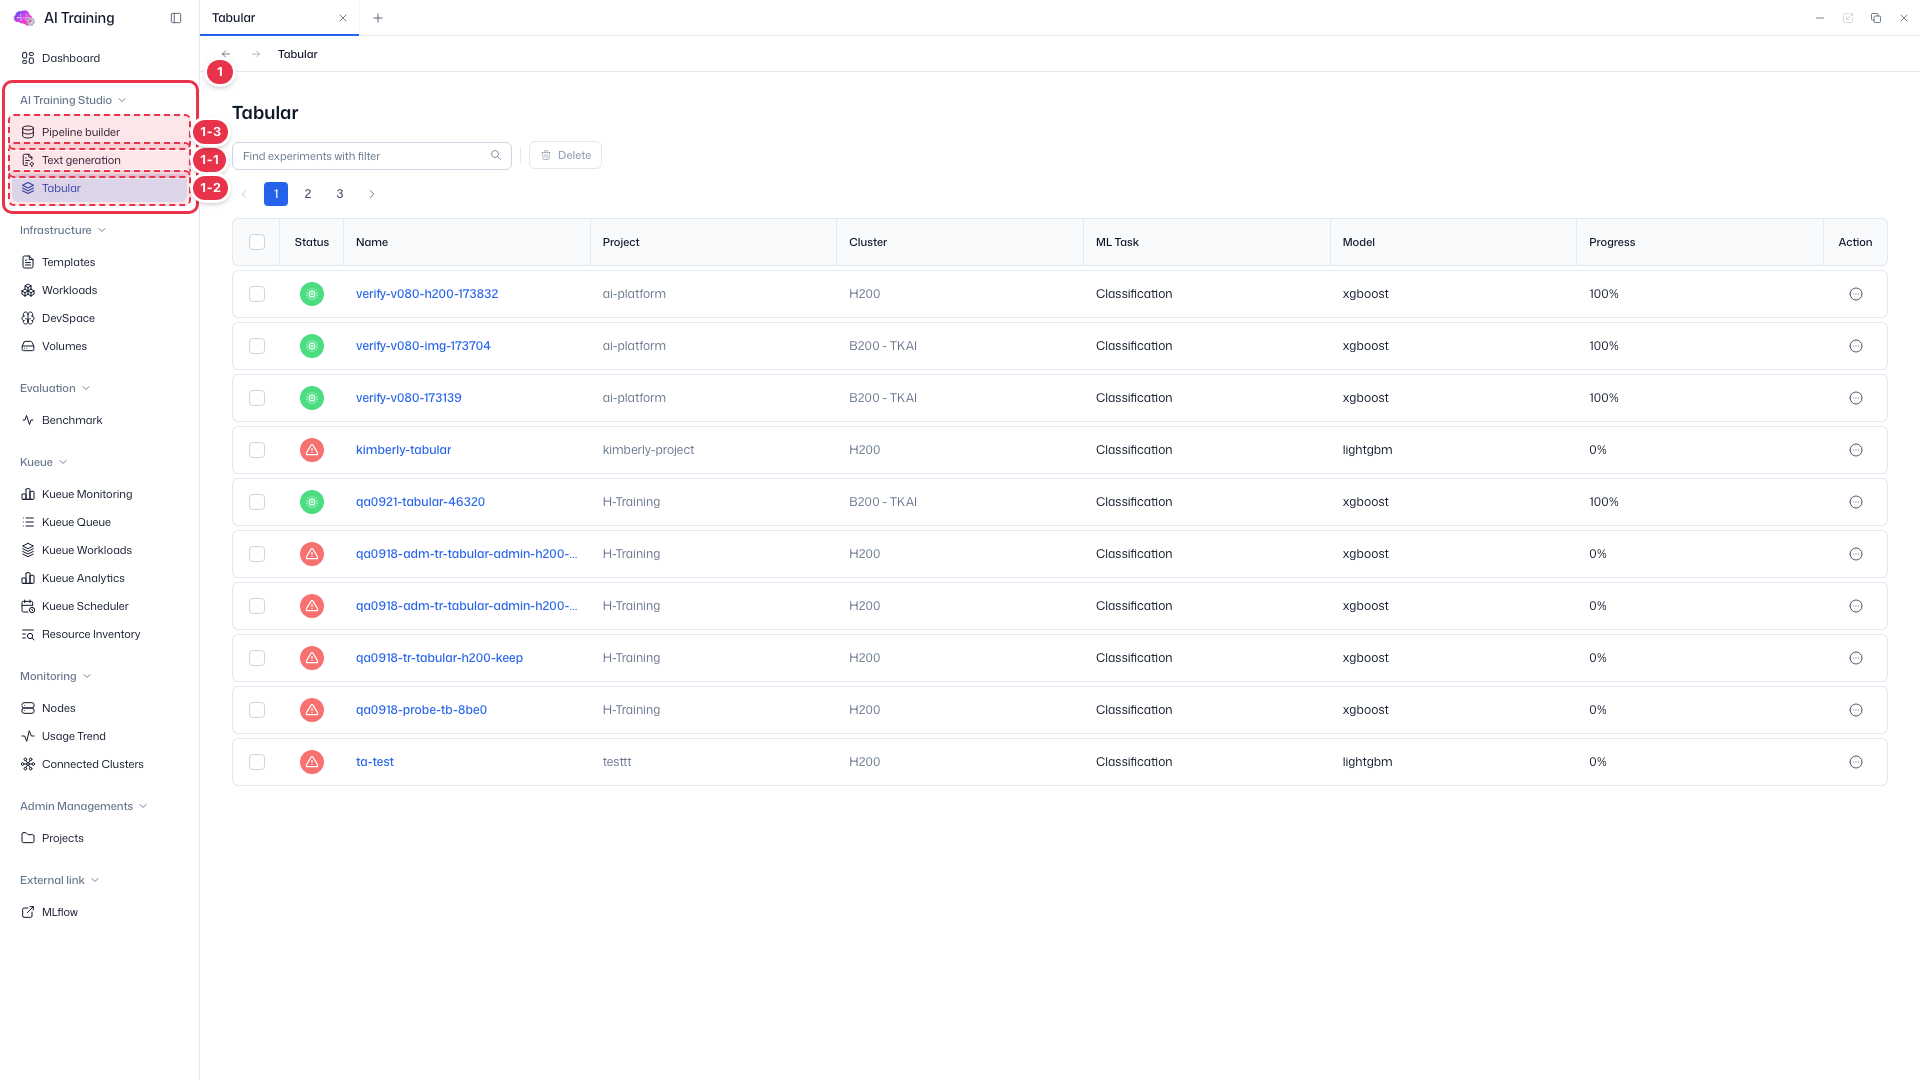Select the Kueue Scheduler calendar icon
Screen dimensions: 1920x1080
[28, 606]
